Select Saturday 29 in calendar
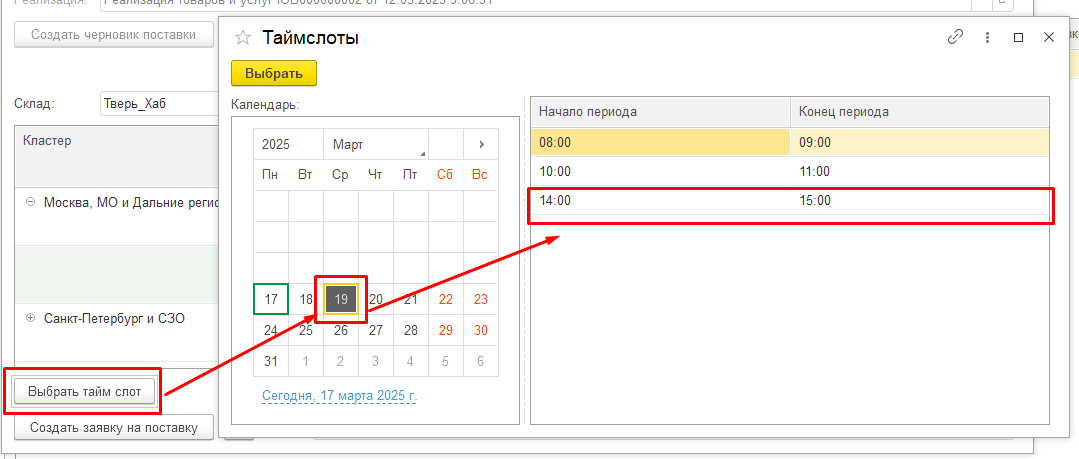Viewport: 1079px width, 459px height. pyautogui.click(x=446, y=330)
